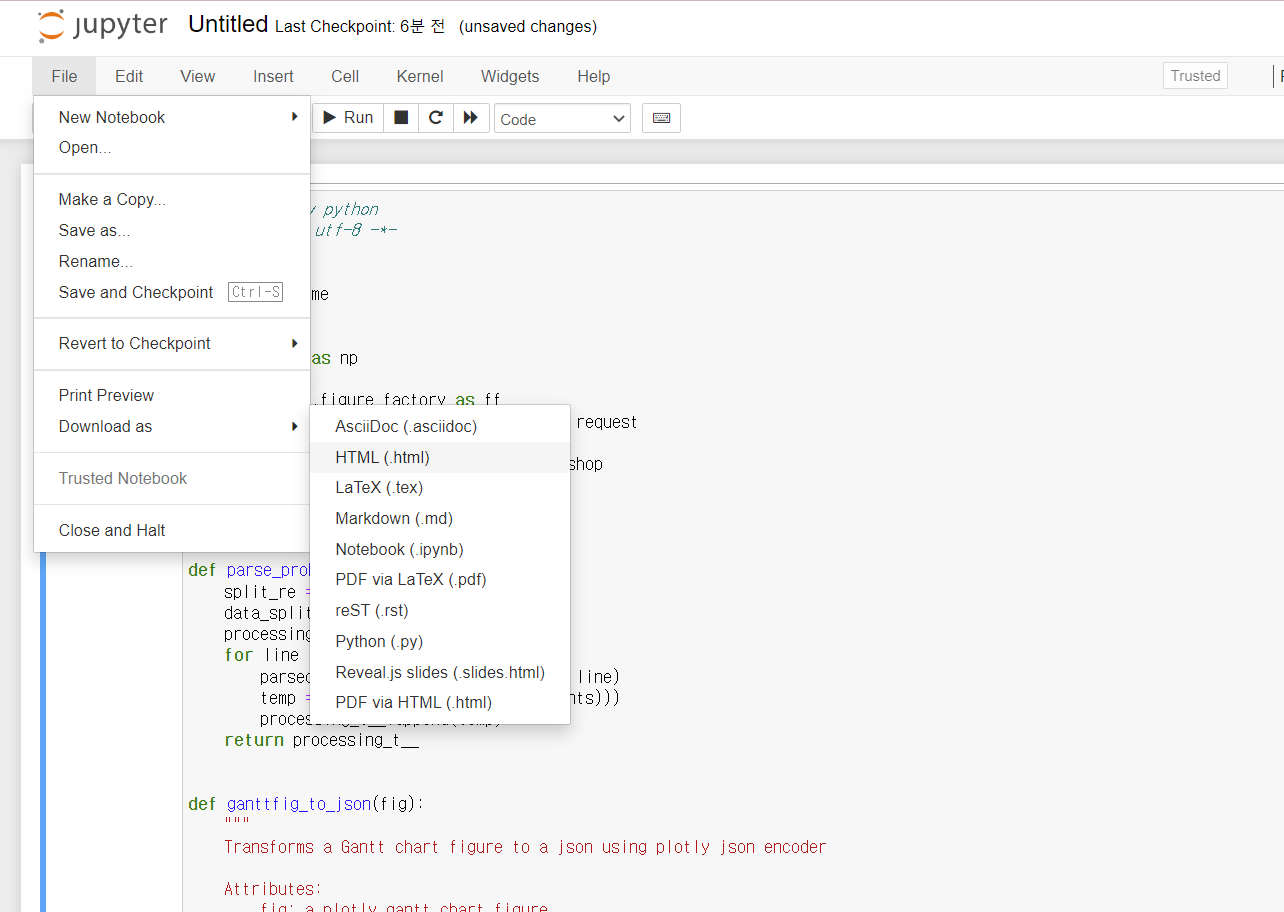The height and width of the screenshot is (912, 1284).
Task: Open the Insert menu
Action: click(x=273, y=76)
